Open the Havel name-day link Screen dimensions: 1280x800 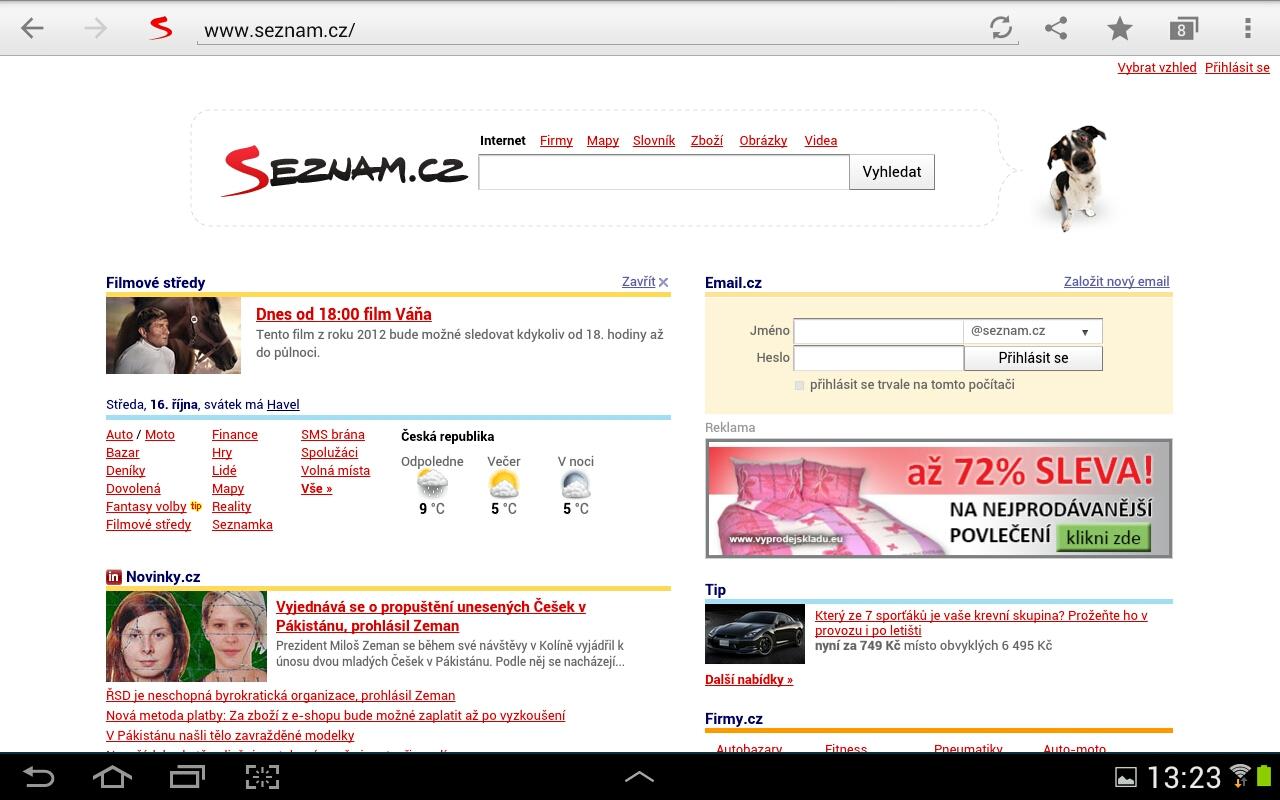pos(283,405)
